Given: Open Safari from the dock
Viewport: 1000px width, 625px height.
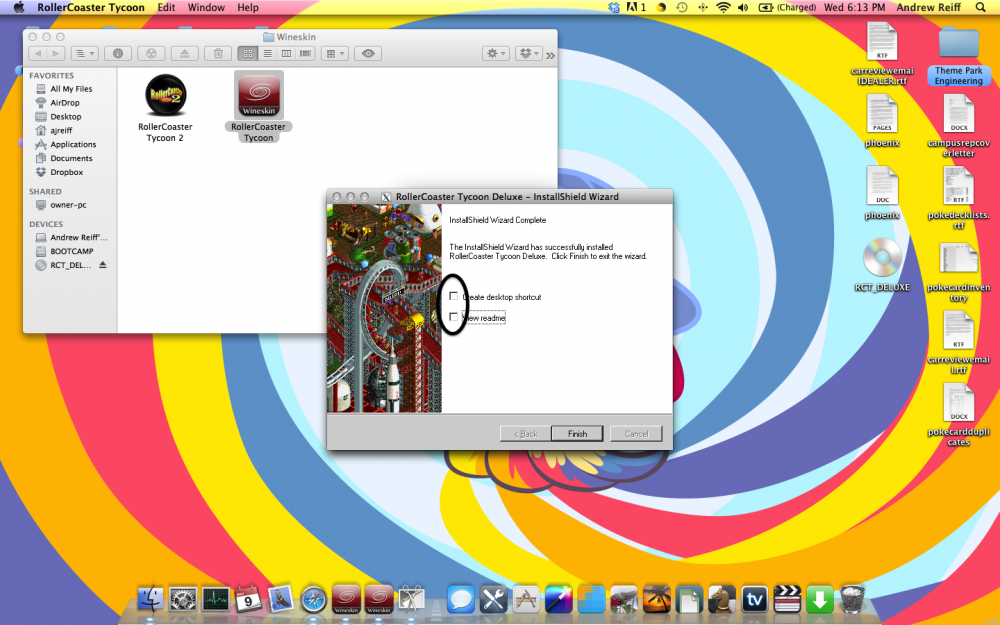Looking at the screenshot, I should click(x=313, y=599).
